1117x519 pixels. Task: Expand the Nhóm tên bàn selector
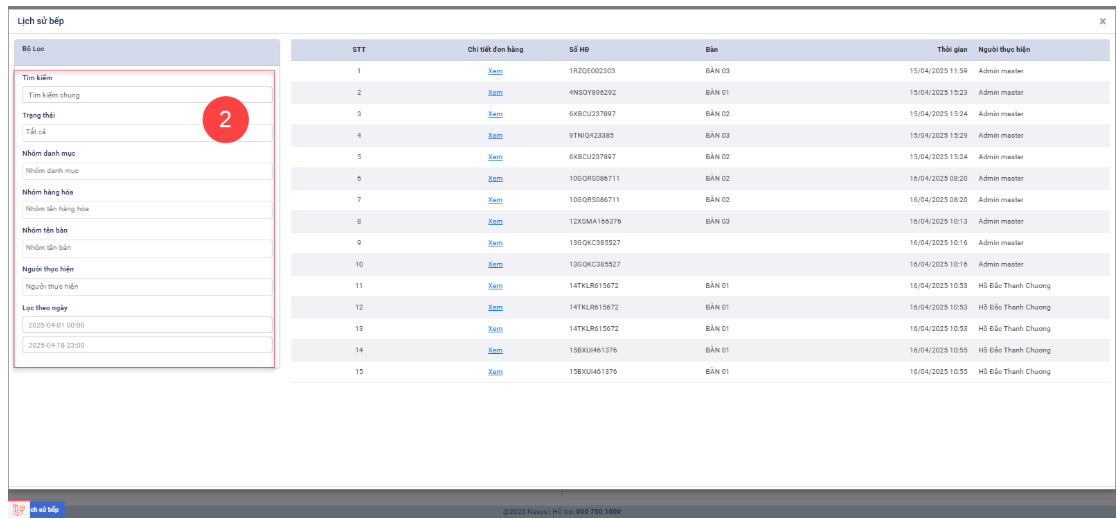point(147,247)
